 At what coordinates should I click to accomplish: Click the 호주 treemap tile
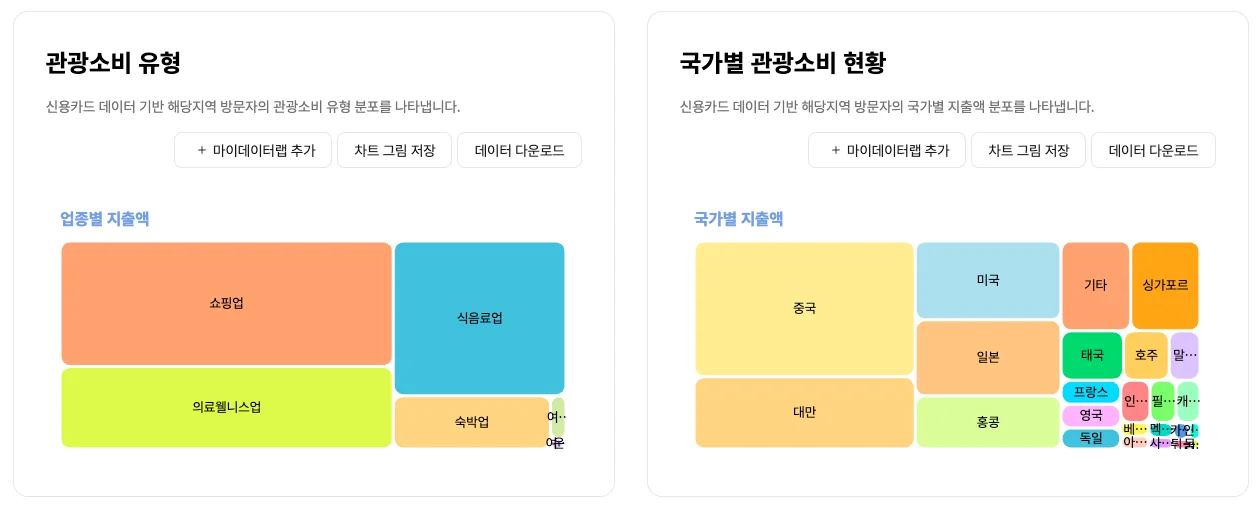(1146, 355)
